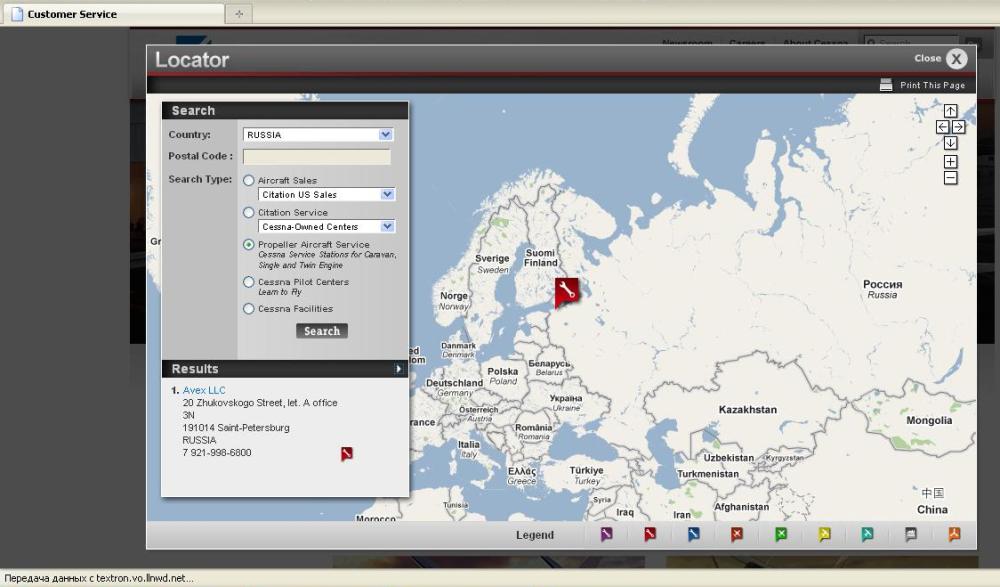
Task: Click the map zoom out minus button
Action: 950,178
